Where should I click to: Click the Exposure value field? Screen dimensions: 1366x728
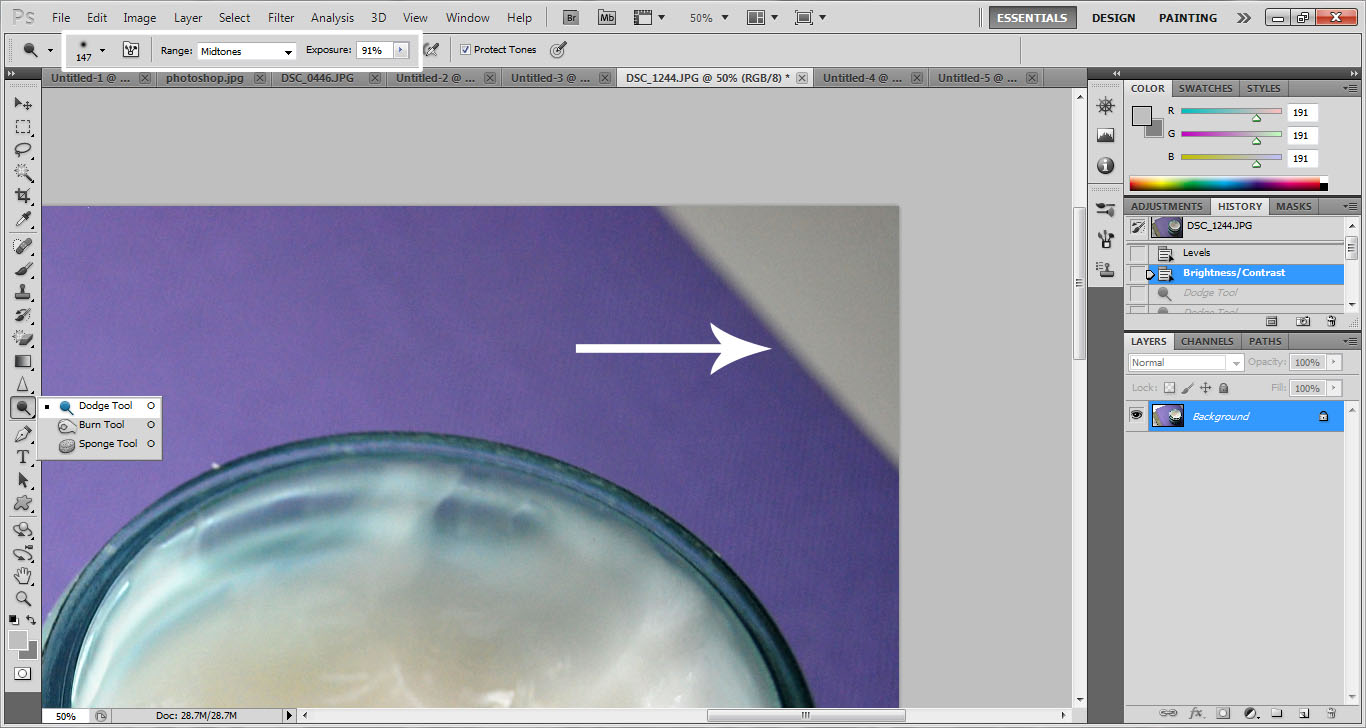(375, 50)
